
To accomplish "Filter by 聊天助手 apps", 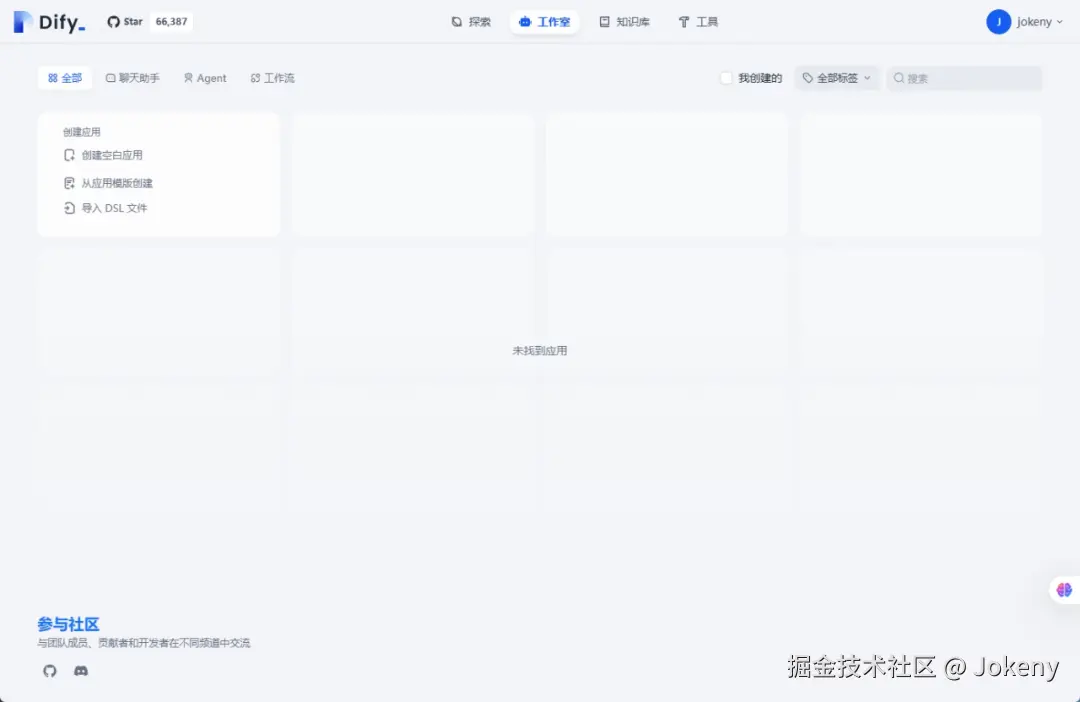I will tap(132, 78).
